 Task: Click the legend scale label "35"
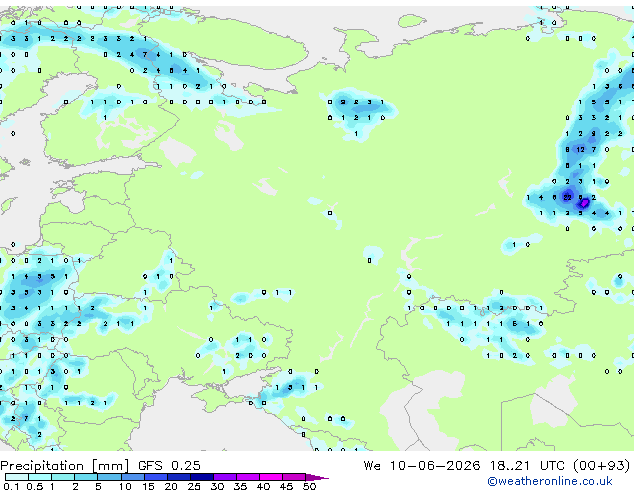pyautogui.click(x=240, y=486)
